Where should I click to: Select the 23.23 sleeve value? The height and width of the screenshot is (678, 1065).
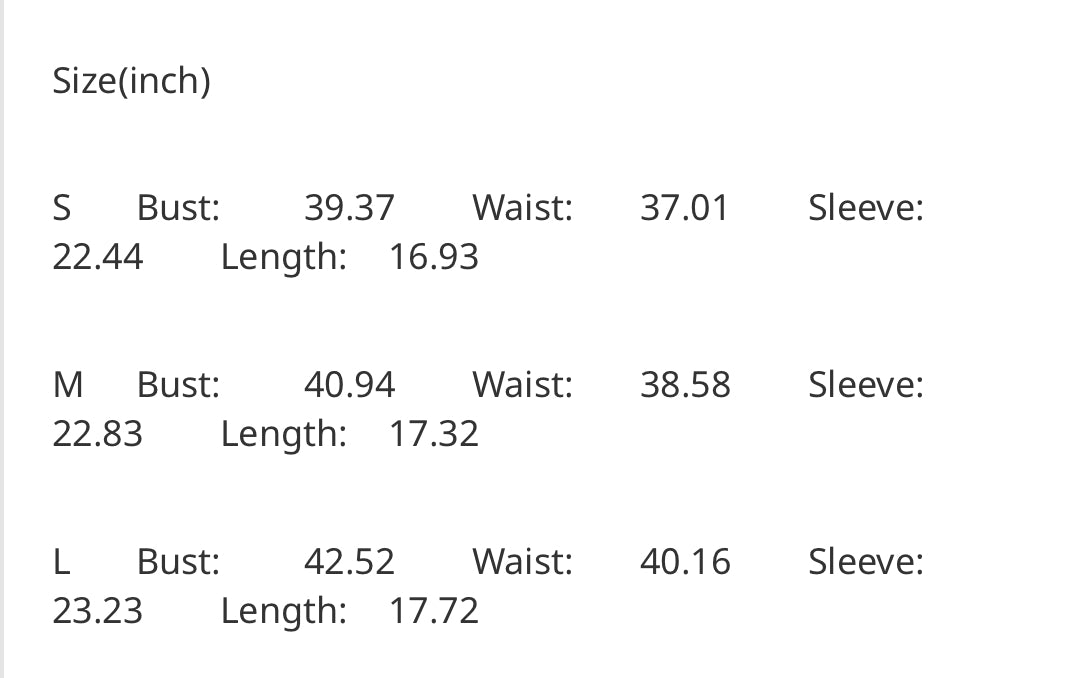point(97,611)
